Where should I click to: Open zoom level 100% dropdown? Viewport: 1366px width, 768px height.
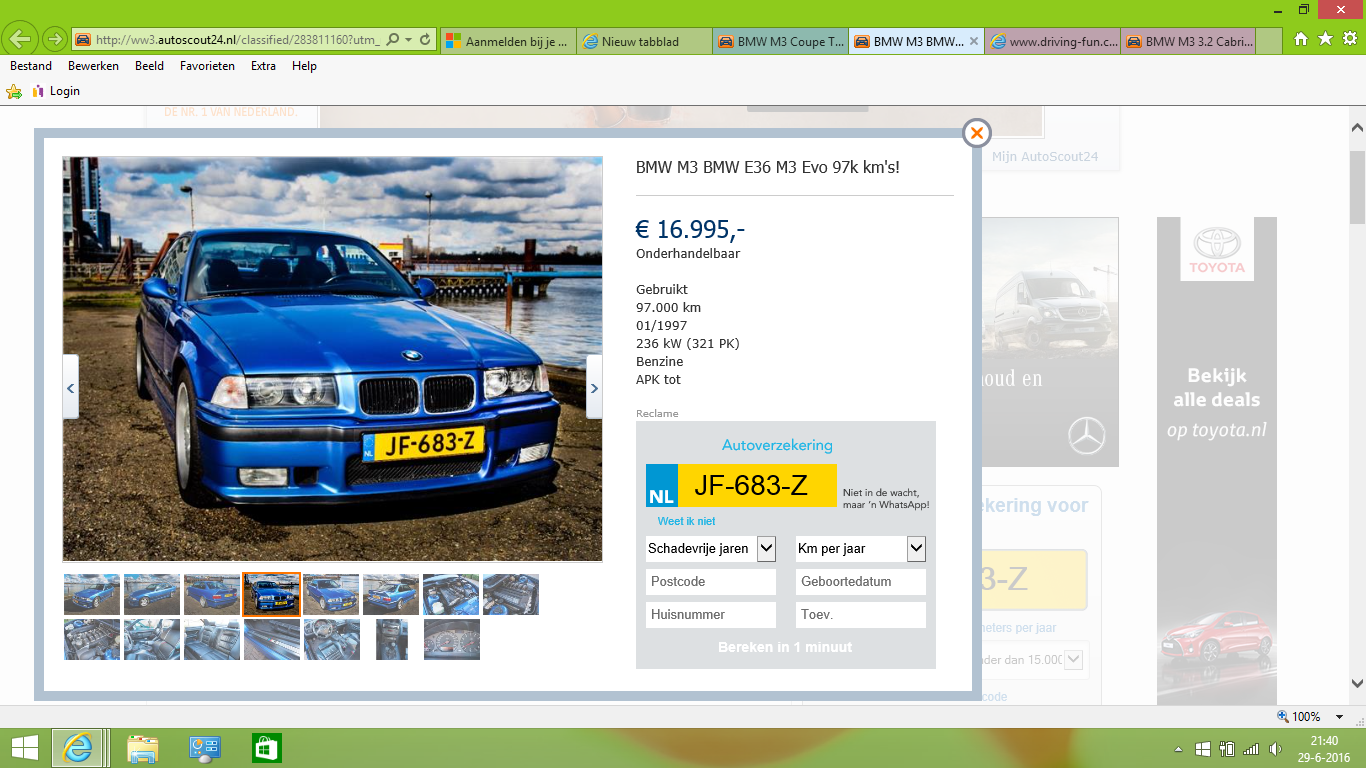click(x=1341, y=717)
